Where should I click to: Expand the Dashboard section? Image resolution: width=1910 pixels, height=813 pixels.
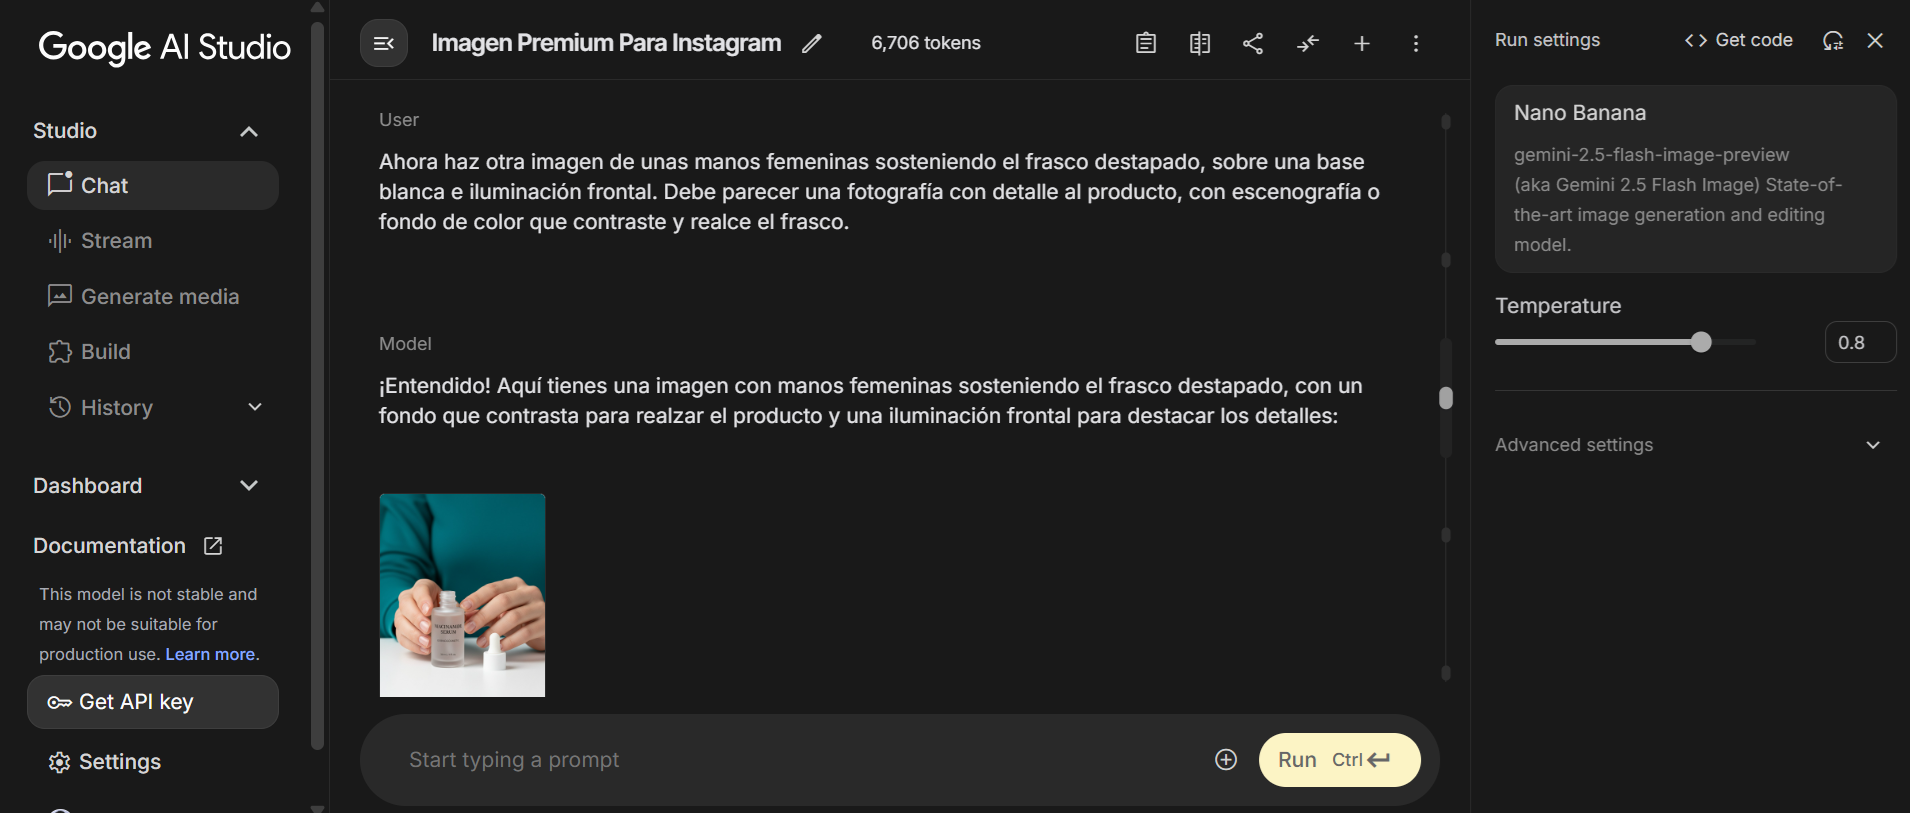[x=249, y=486]
